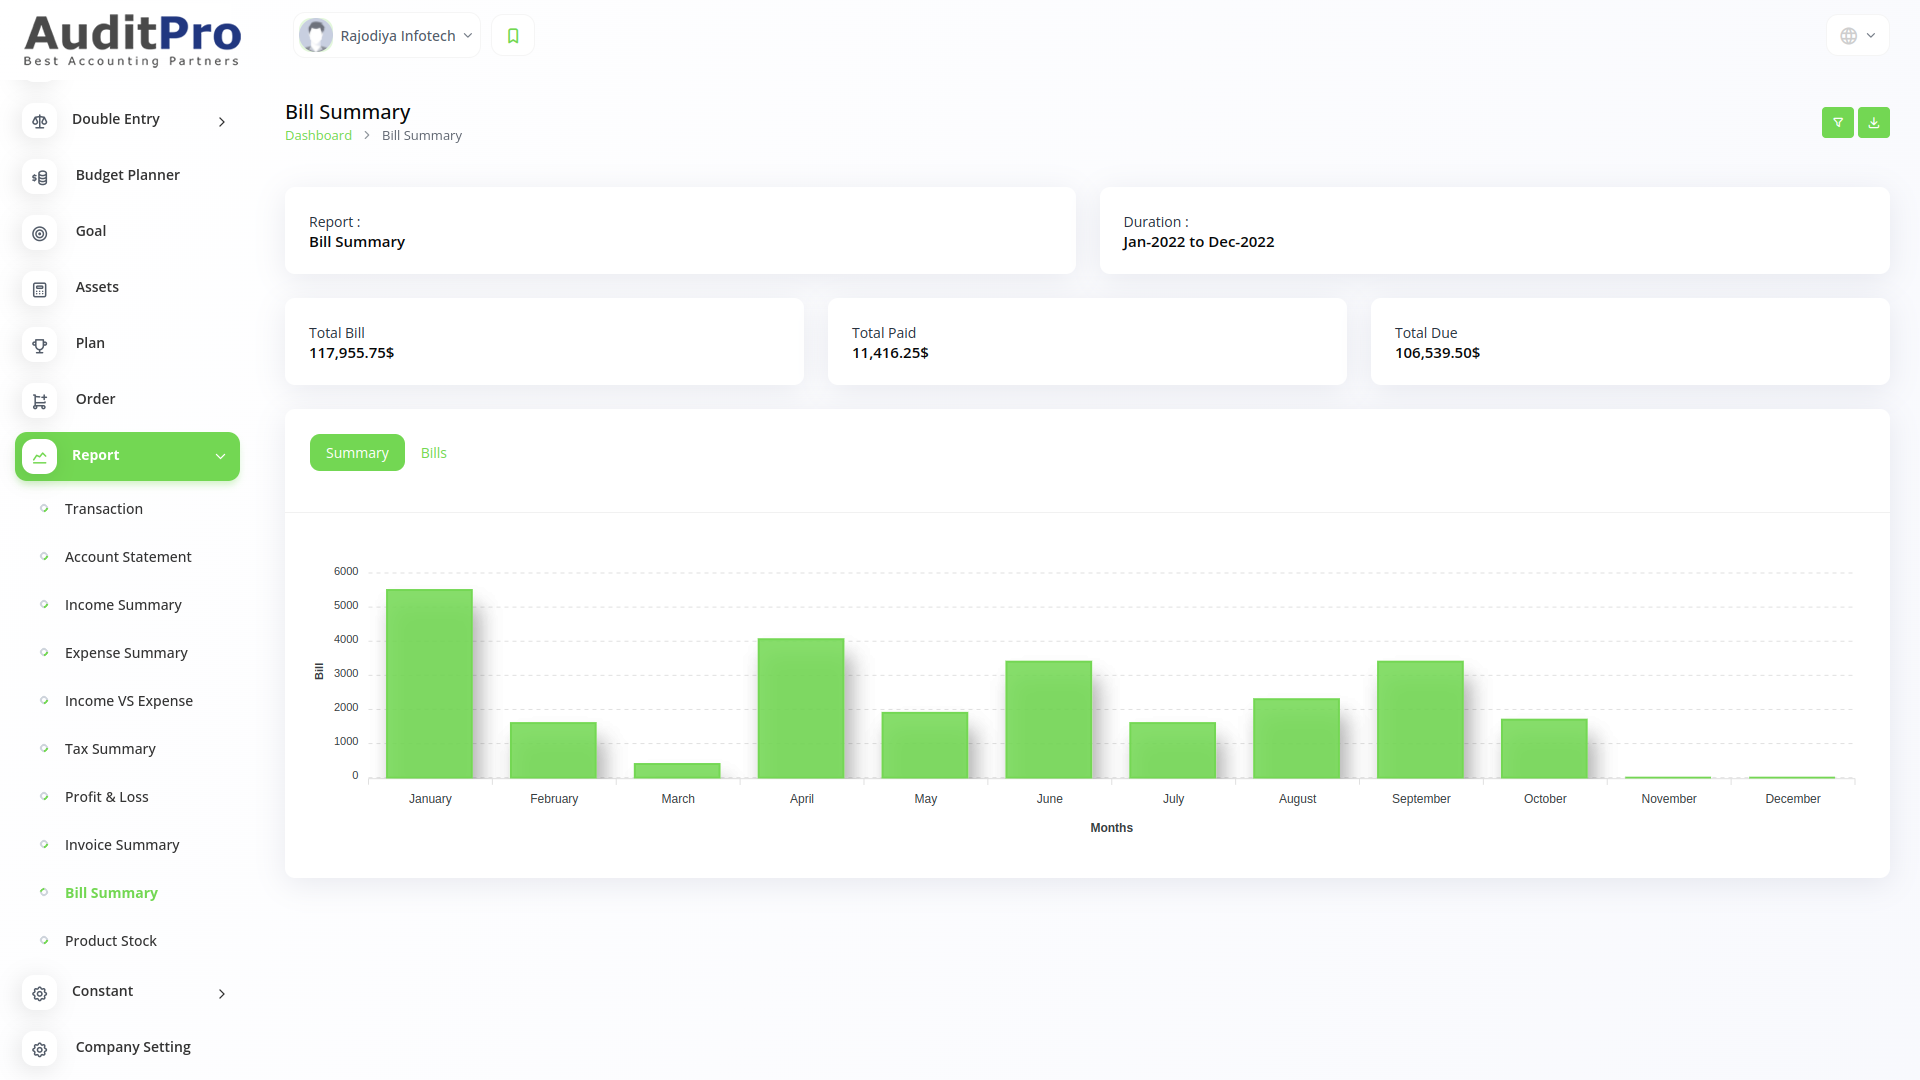
Task: Click the Assets sidebar icon
Action: [40, 287]
